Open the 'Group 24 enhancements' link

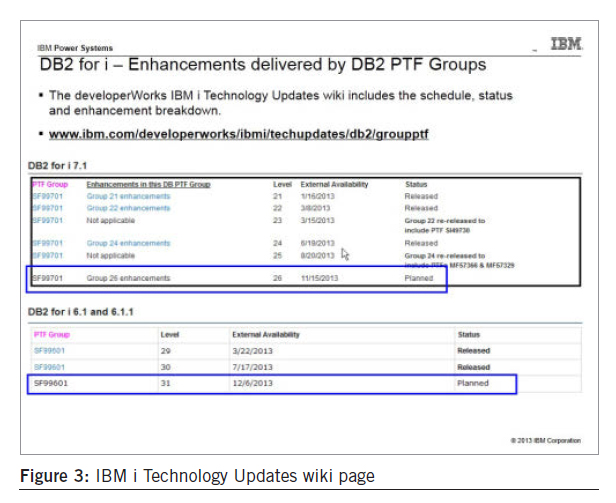click(x=128, y=243)
